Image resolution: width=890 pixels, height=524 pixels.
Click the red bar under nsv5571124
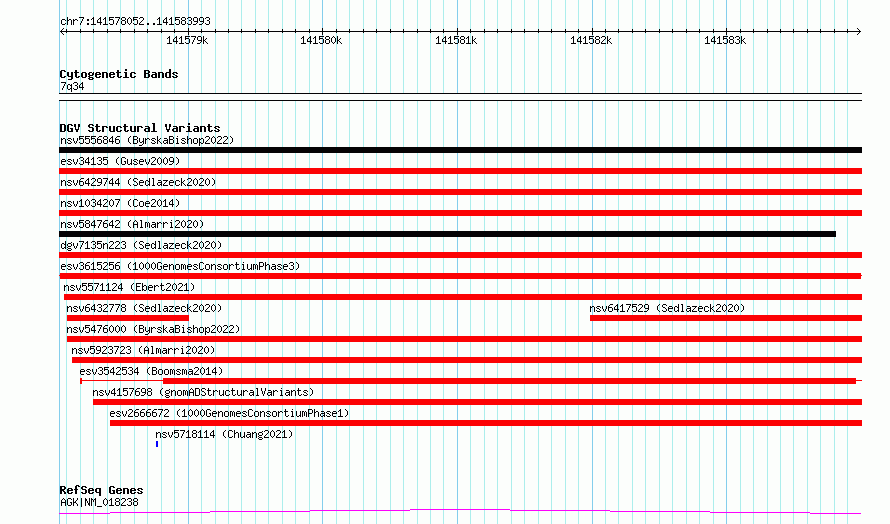point(463,297)
